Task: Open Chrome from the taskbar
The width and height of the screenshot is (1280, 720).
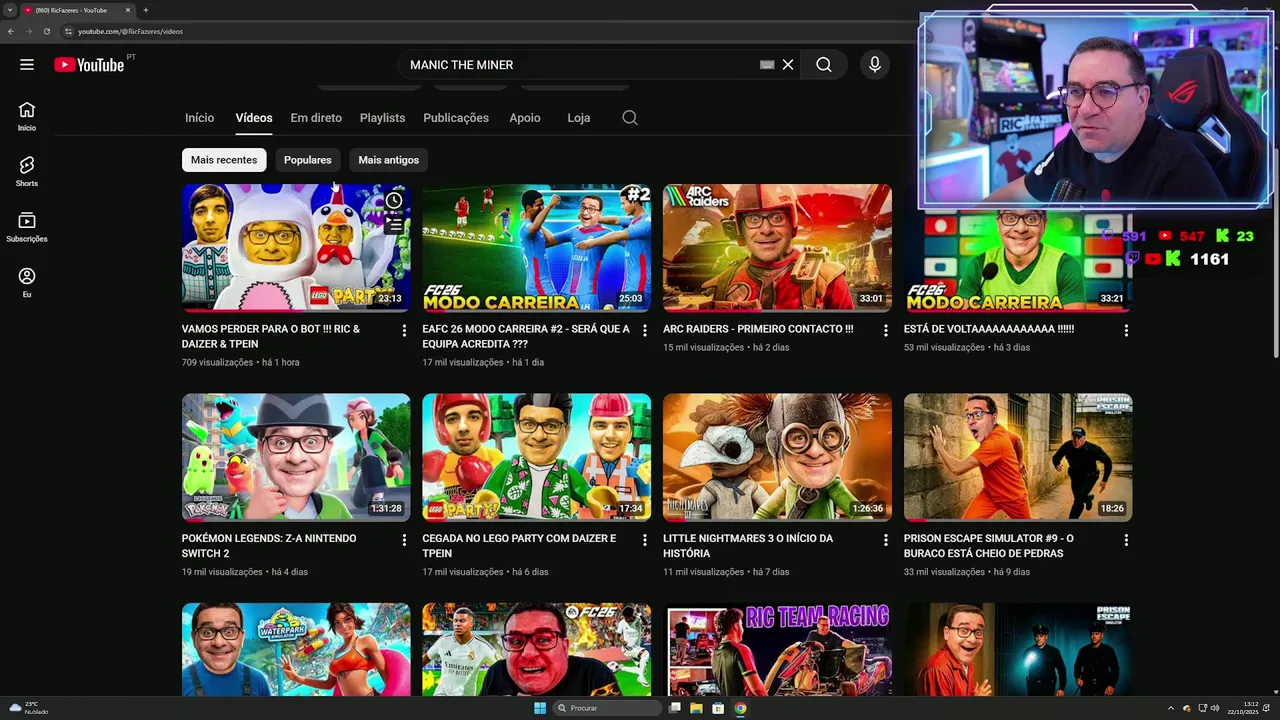Action: tap(740, 708)
